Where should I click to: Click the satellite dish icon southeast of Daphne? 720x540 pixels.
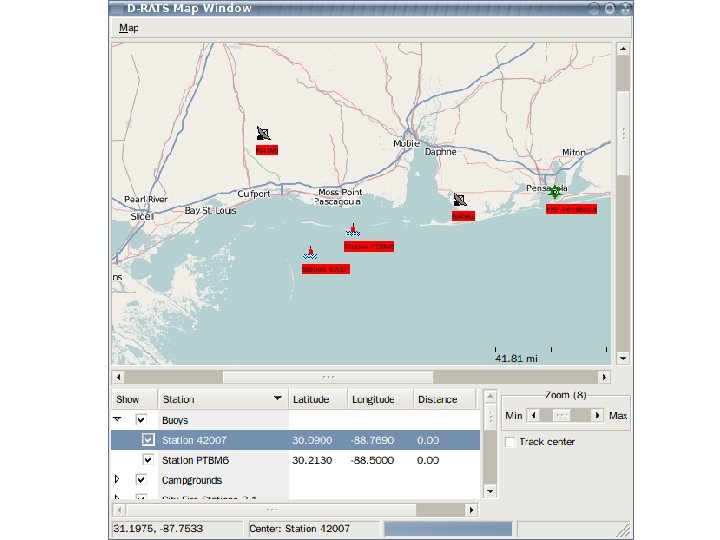tap(460, 200)
